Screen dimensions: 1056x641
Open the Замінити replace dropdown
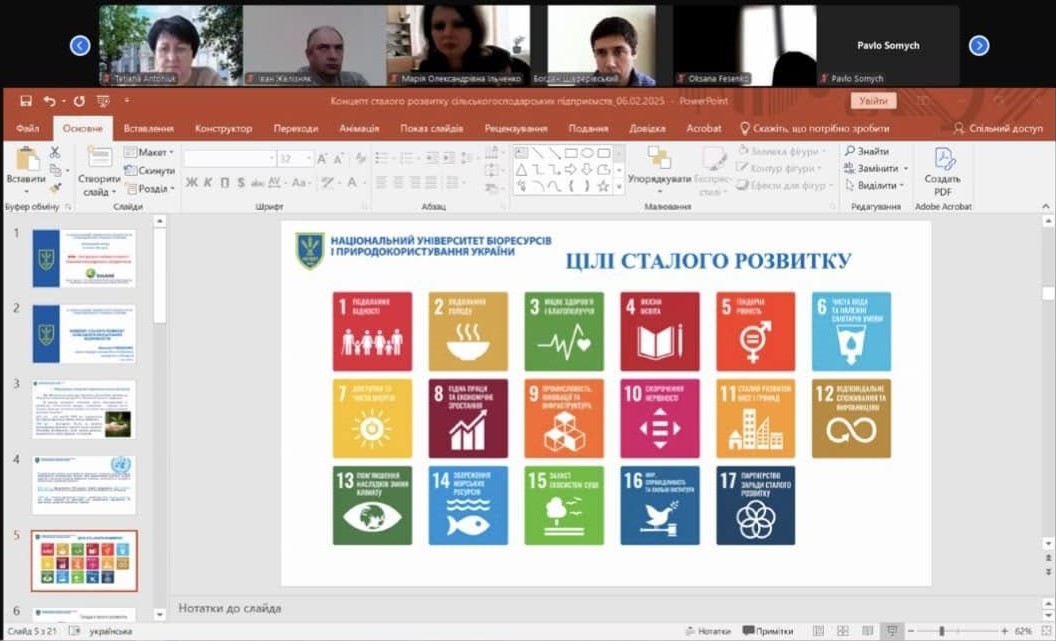(x=876, y=168)
